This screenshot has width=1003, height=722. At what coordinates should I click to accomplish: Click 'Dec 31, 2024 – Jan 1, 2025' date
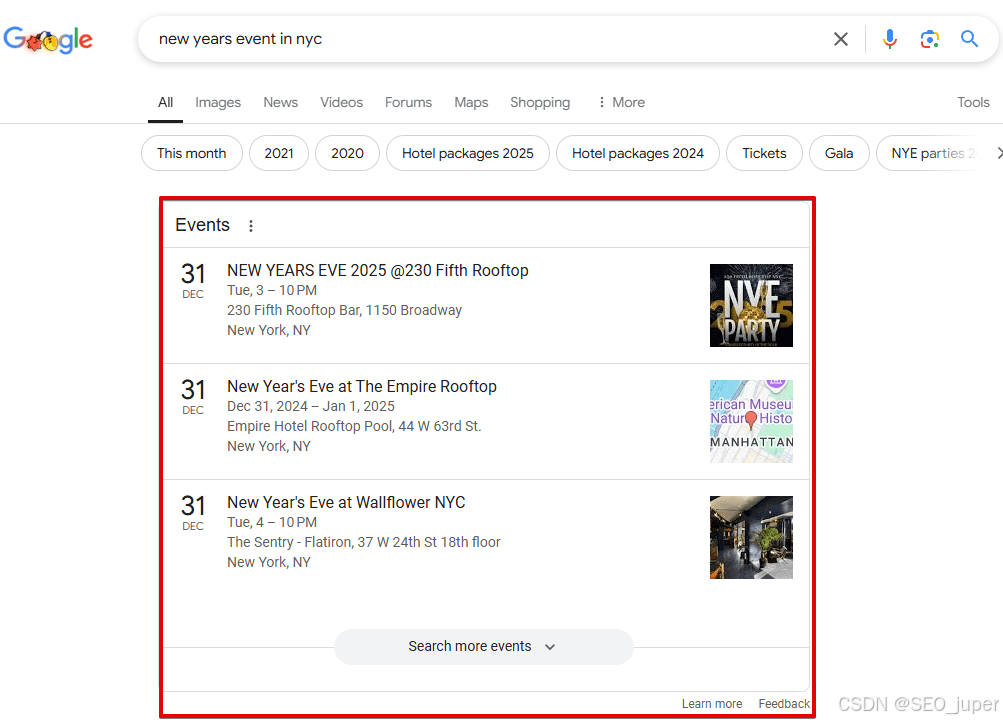311,406
